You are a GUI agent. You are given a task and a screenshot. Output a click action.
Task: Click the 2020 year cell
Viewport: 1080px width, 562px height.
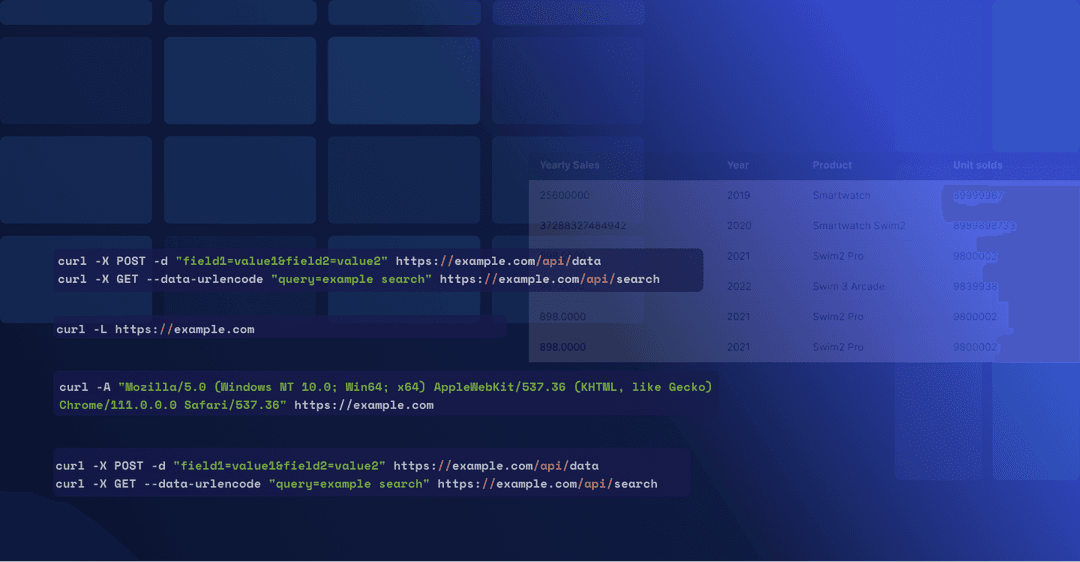pyautogui.click(x=738, y=226)
